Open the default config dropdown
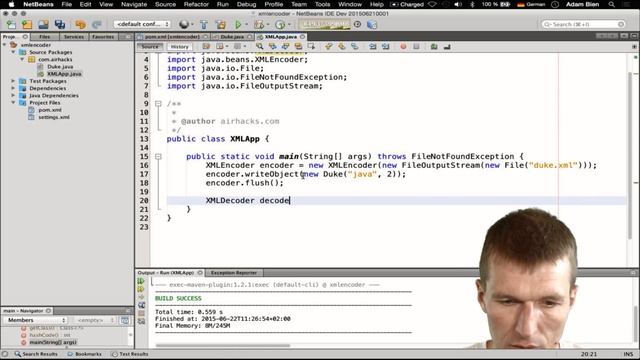Viewport: 640px width, 360px height. (x=142, y=24)
